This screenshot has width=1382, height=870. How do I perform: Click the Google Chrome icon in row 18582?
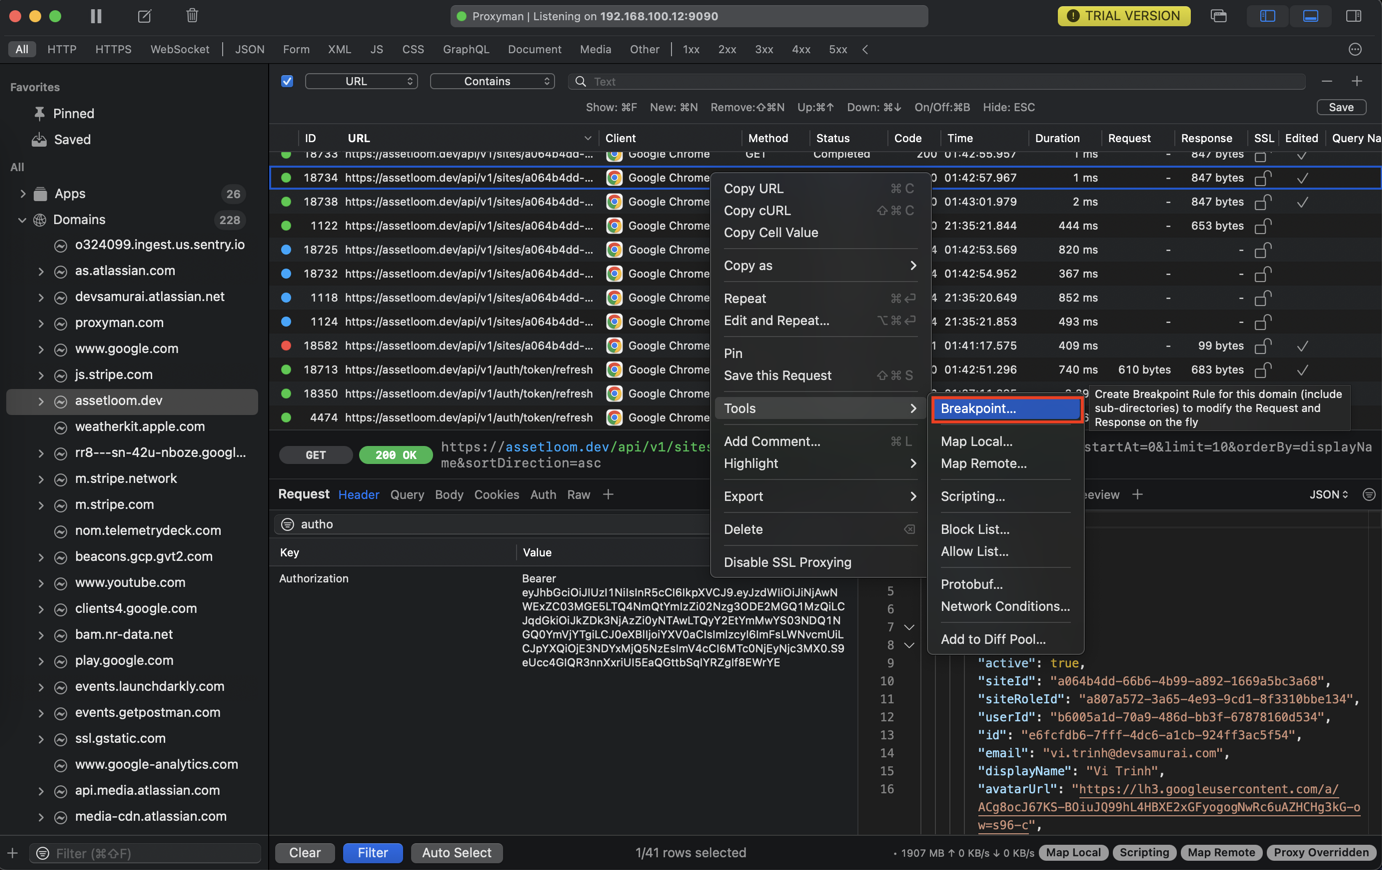coord(614,346)
